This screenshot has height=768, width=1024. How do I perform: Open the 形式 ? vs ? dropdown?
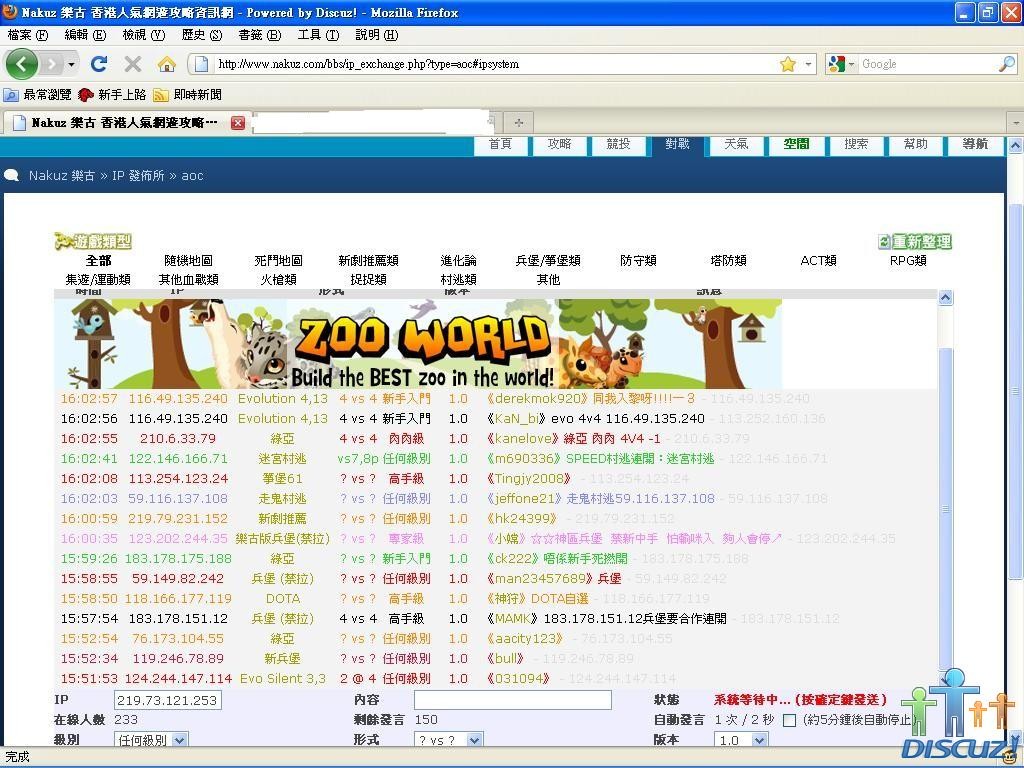pyautogui.click(x=449, y=740)
